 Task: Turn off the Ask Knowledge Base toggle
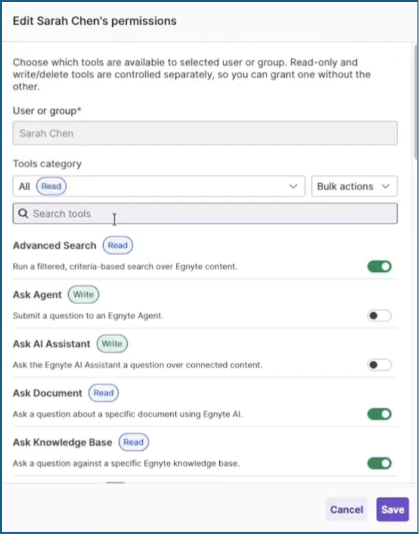pyautogui.click(x=379, y=463)
